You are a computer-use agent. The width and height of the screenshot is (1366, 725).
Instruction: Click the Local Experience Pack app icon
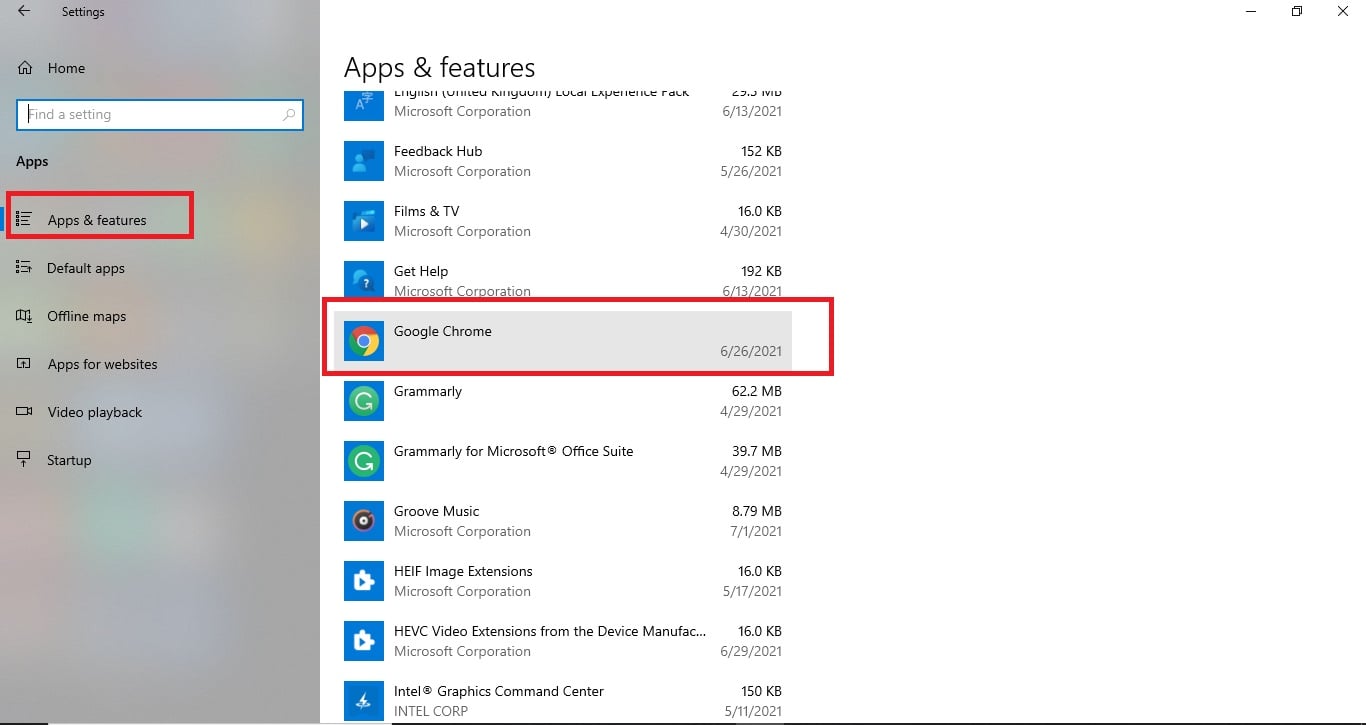[364, 105]
